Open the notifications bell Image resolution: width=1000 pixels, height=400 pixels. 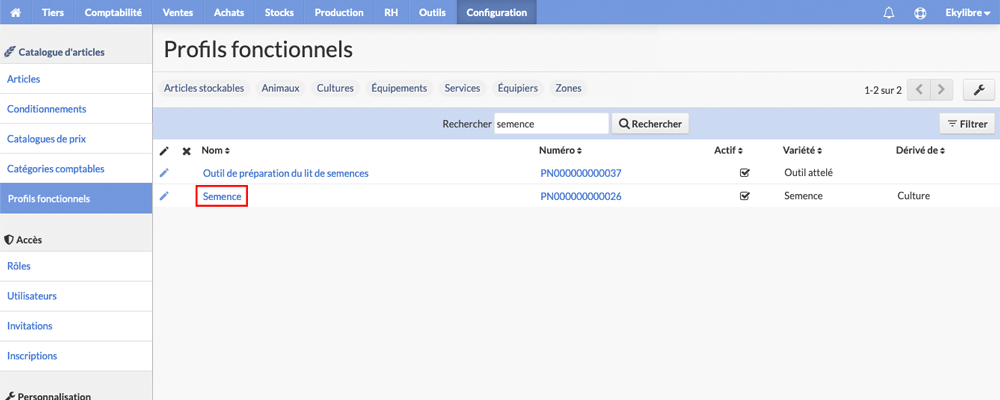click(x=888, y=13)
